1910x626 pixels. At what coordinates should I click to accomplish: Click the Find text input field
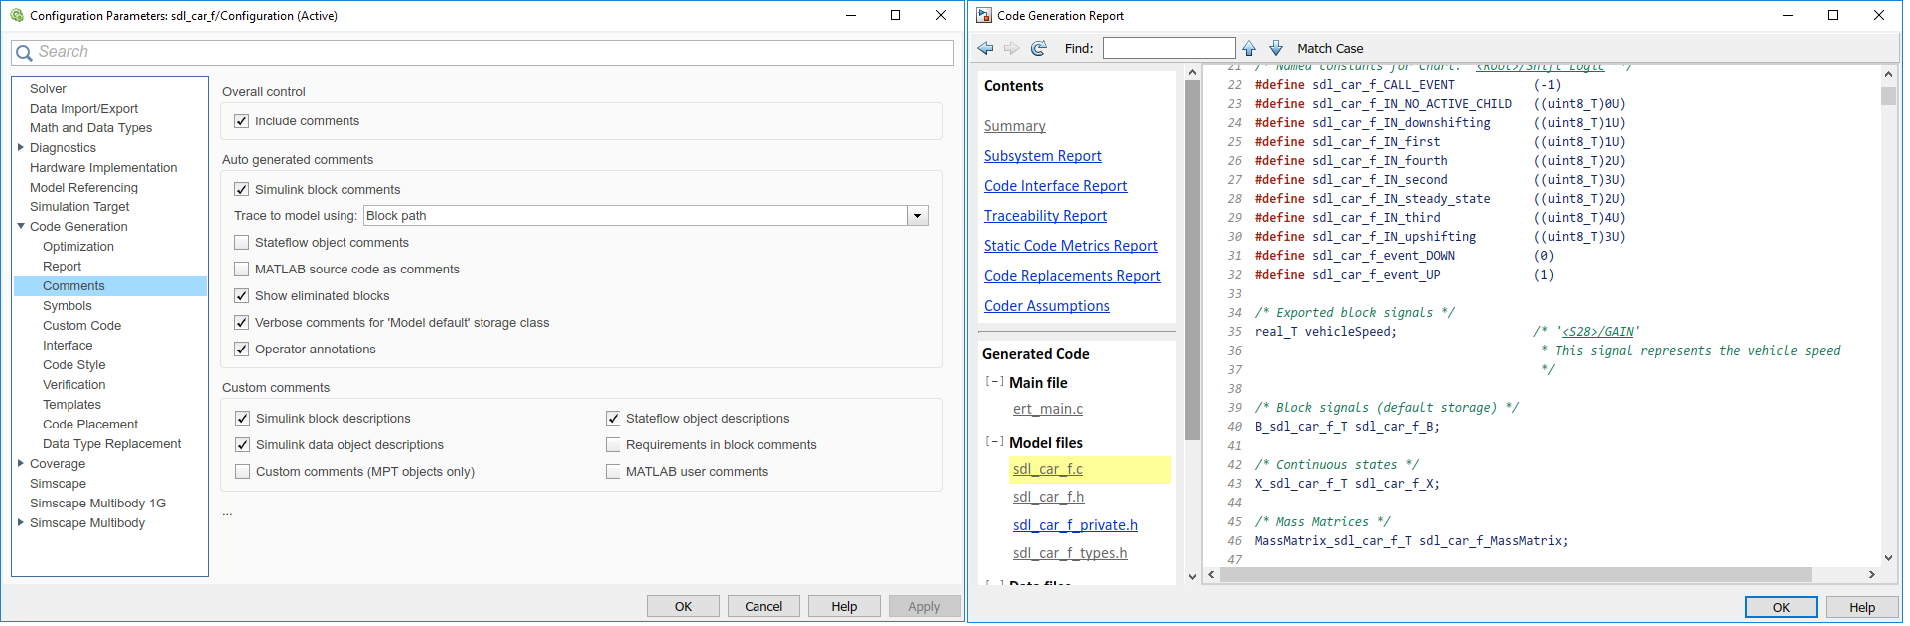pyautogui.click(x=1168, y=48)
